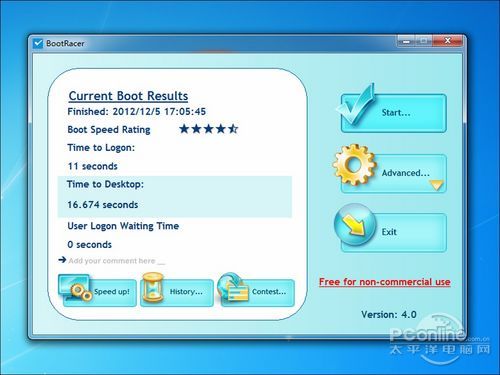
Task: Follow the Free for non-commercial use link
Action: pos(385,282)
